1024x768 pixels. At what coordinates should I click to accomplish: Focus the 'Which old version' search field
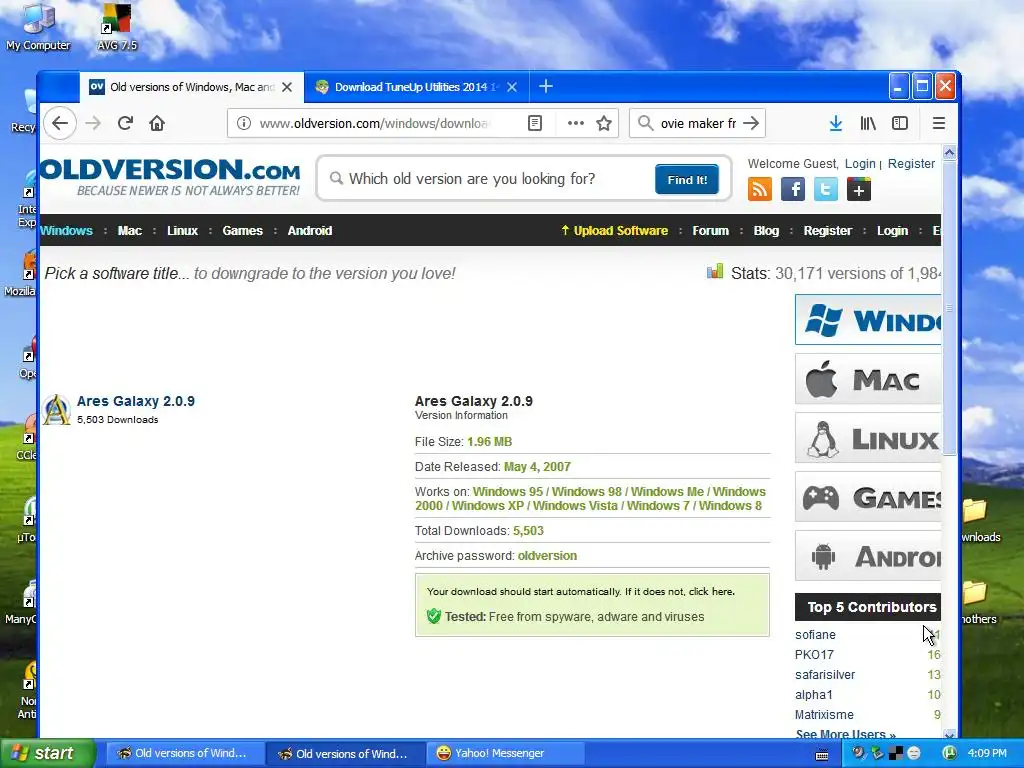point(490,179)
